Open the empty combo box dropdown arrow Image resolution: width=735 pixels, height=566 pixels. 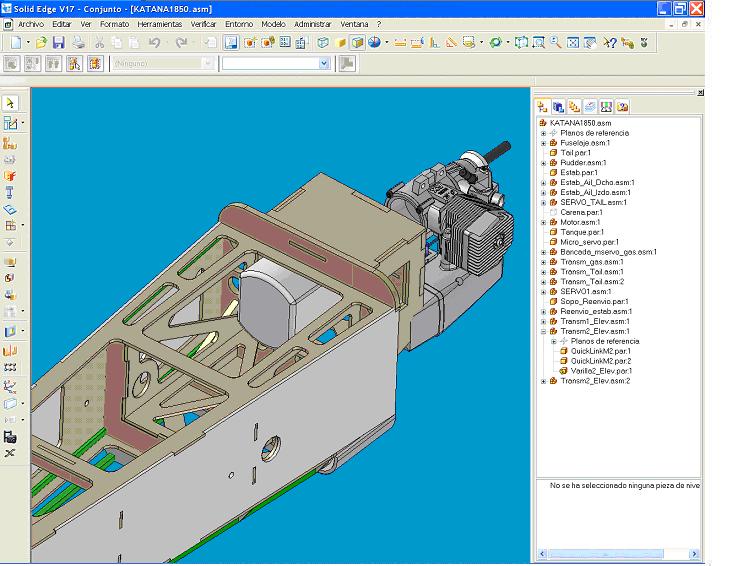click(323, 63)
